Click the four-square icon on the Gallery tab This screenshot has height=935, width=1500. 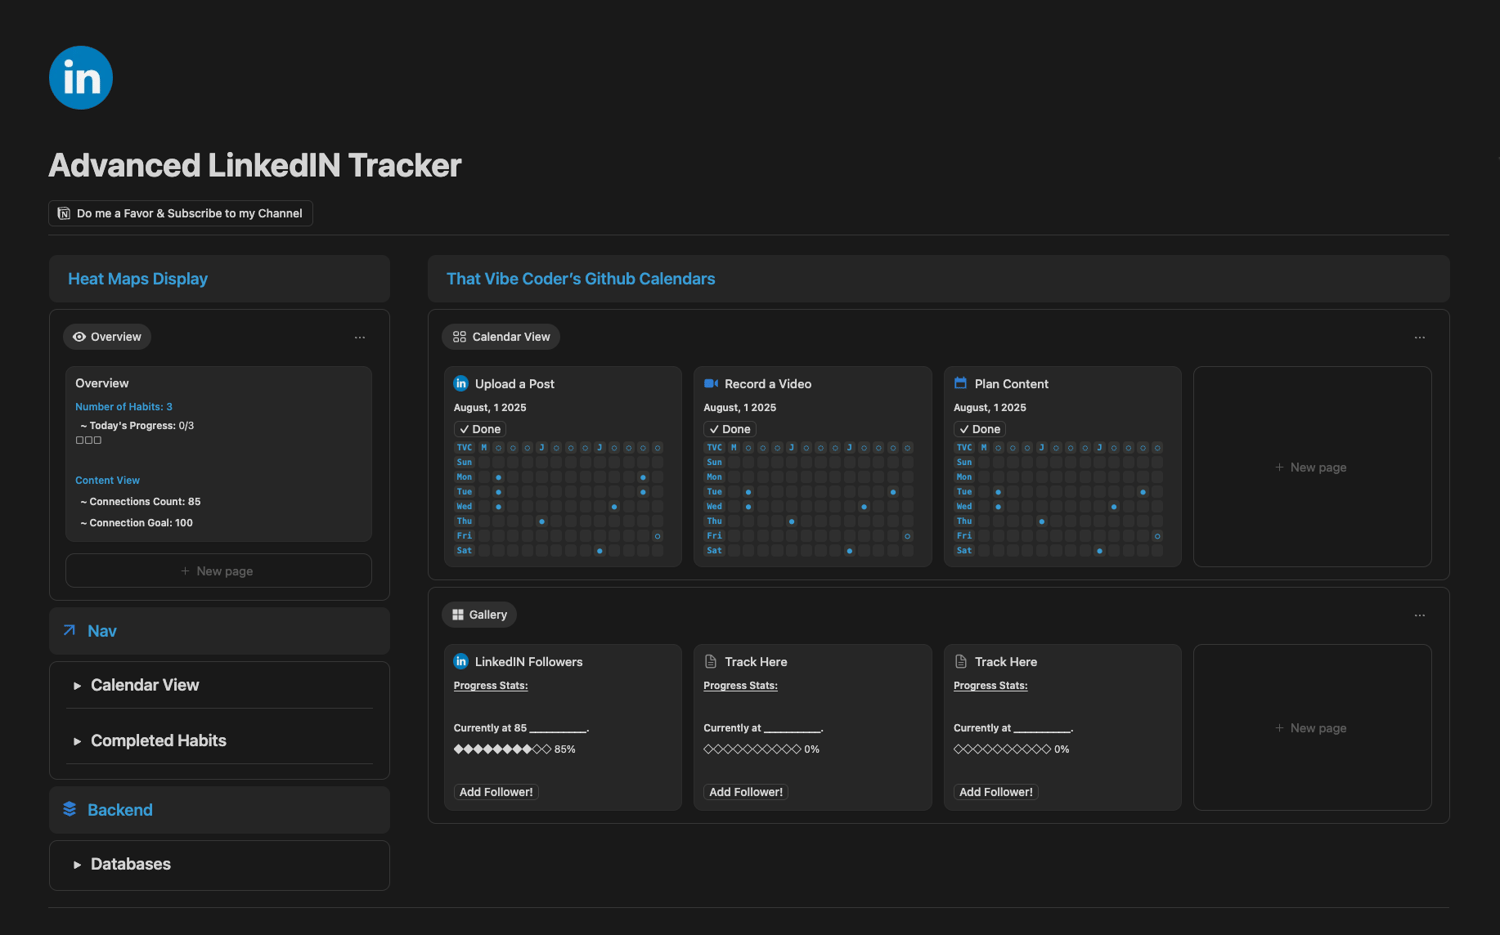tap(458, 615)
